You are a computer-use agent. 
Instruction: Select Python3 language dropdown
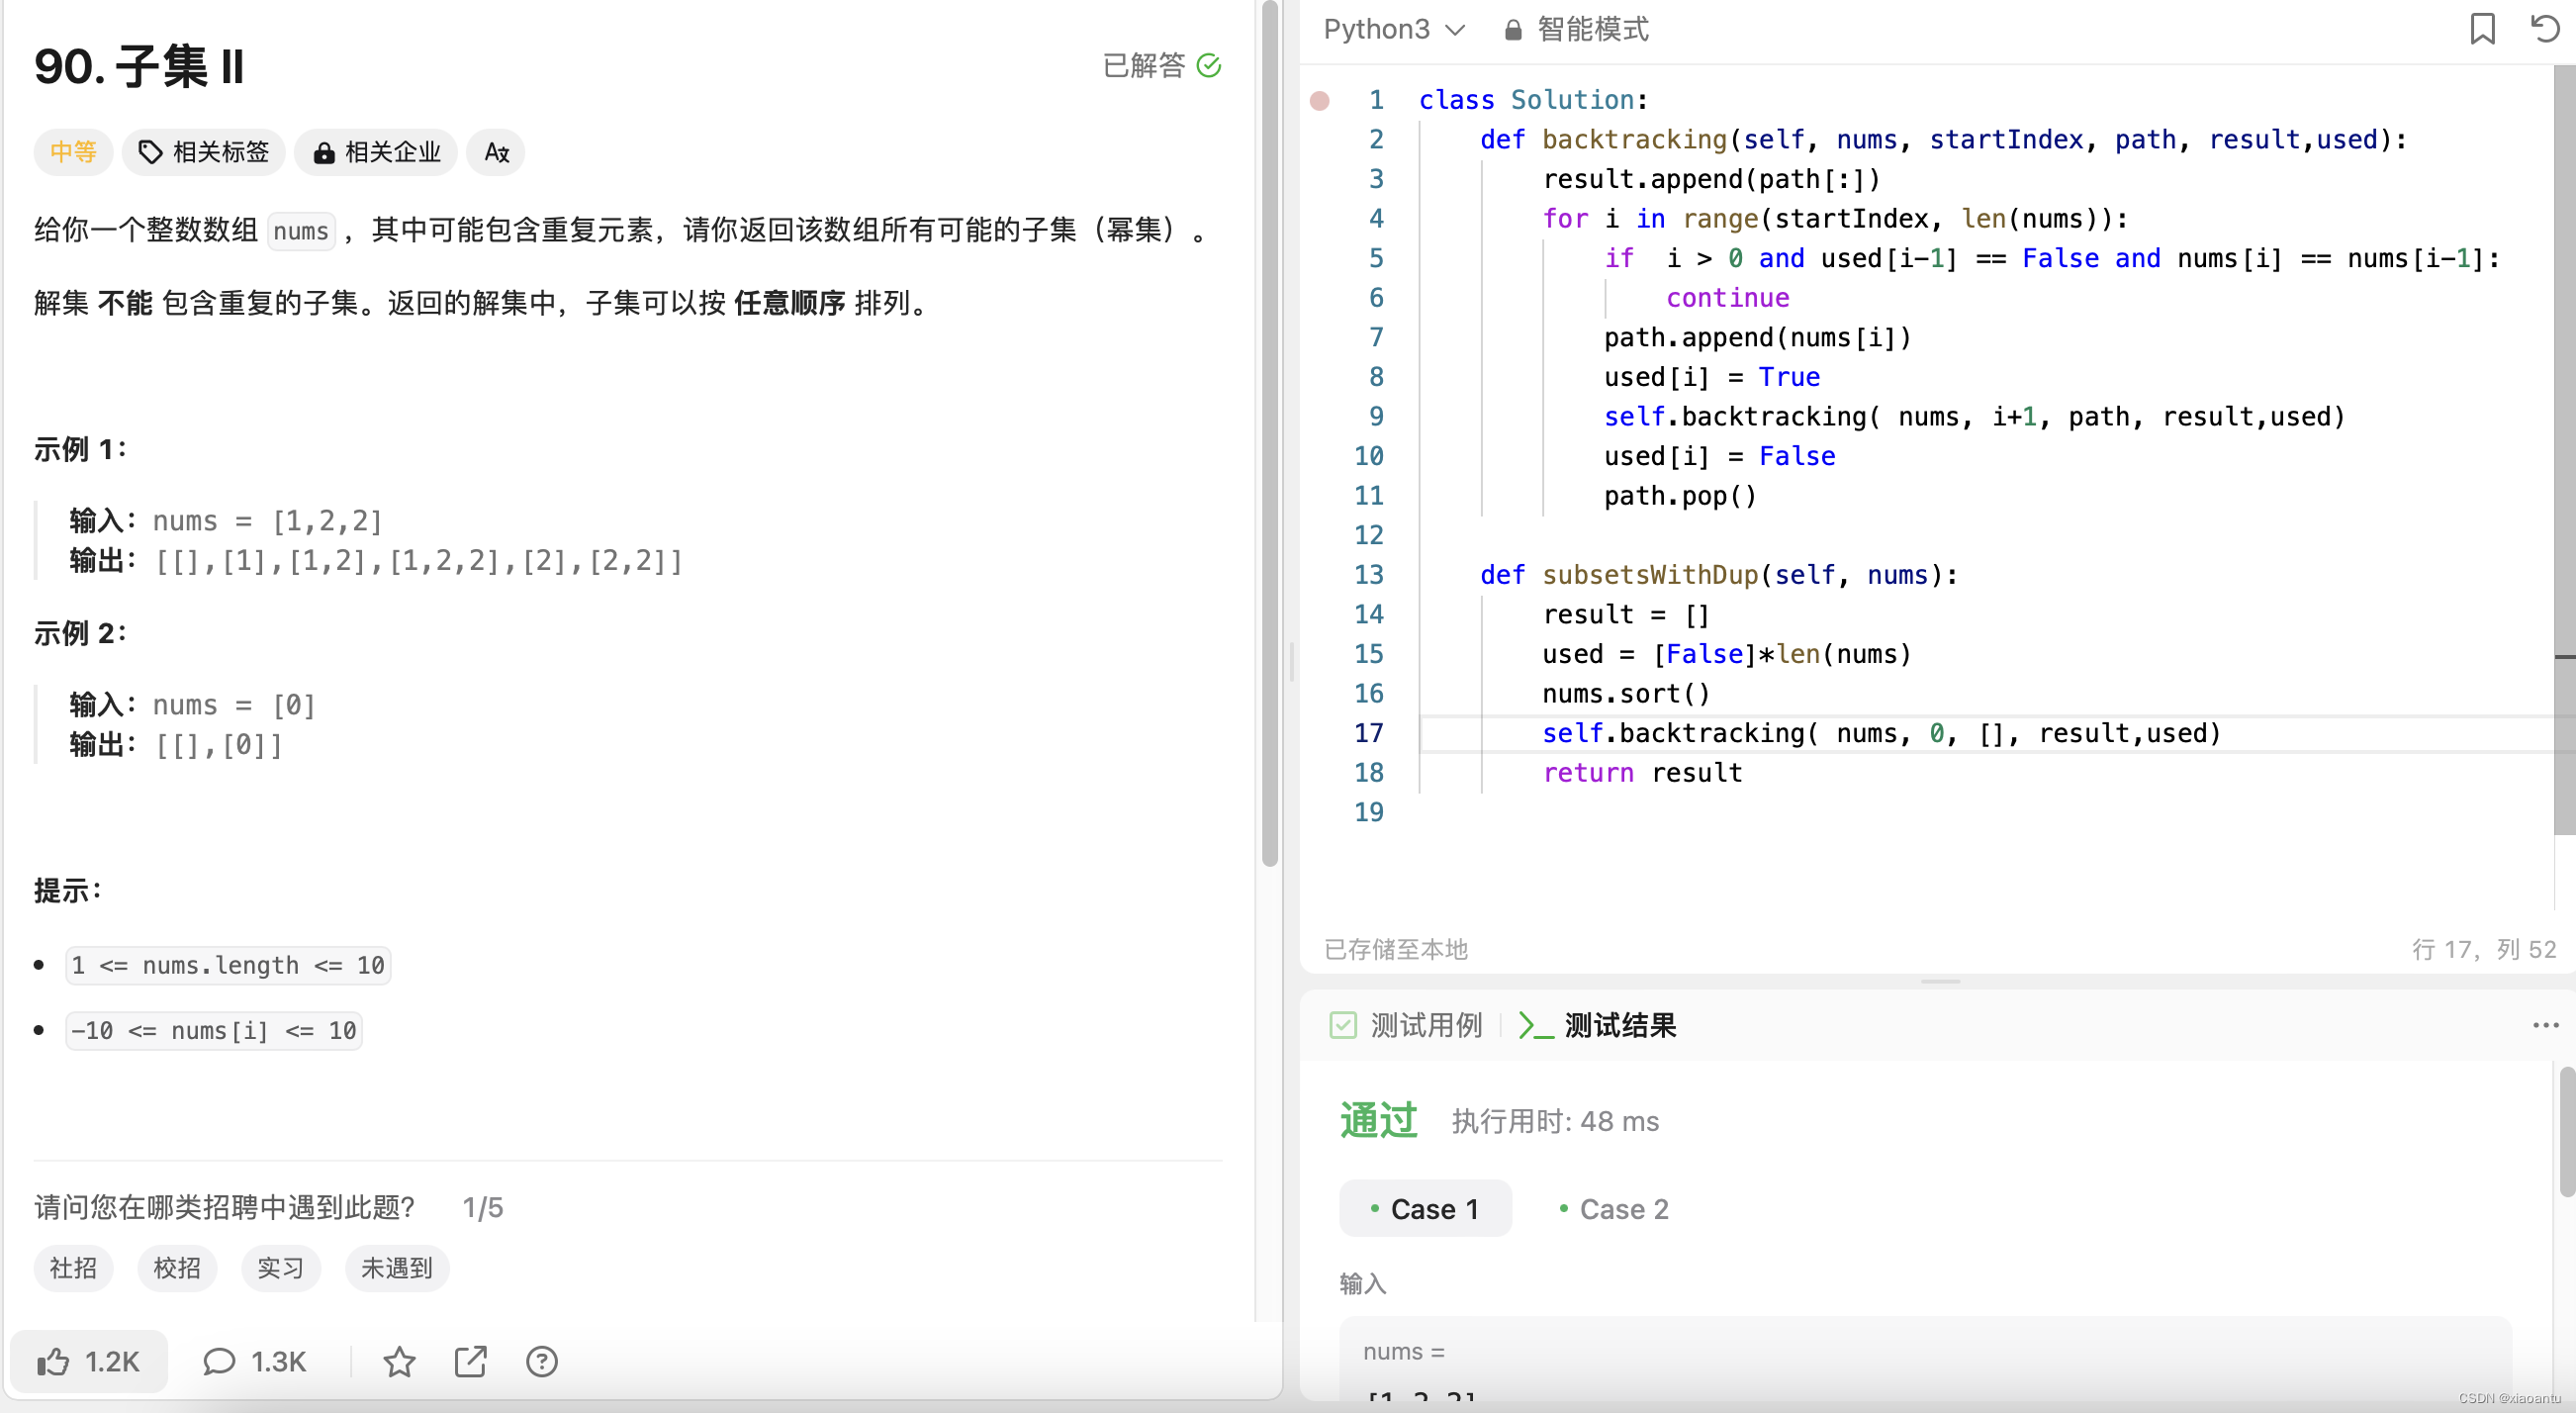tap(1390, 30)
